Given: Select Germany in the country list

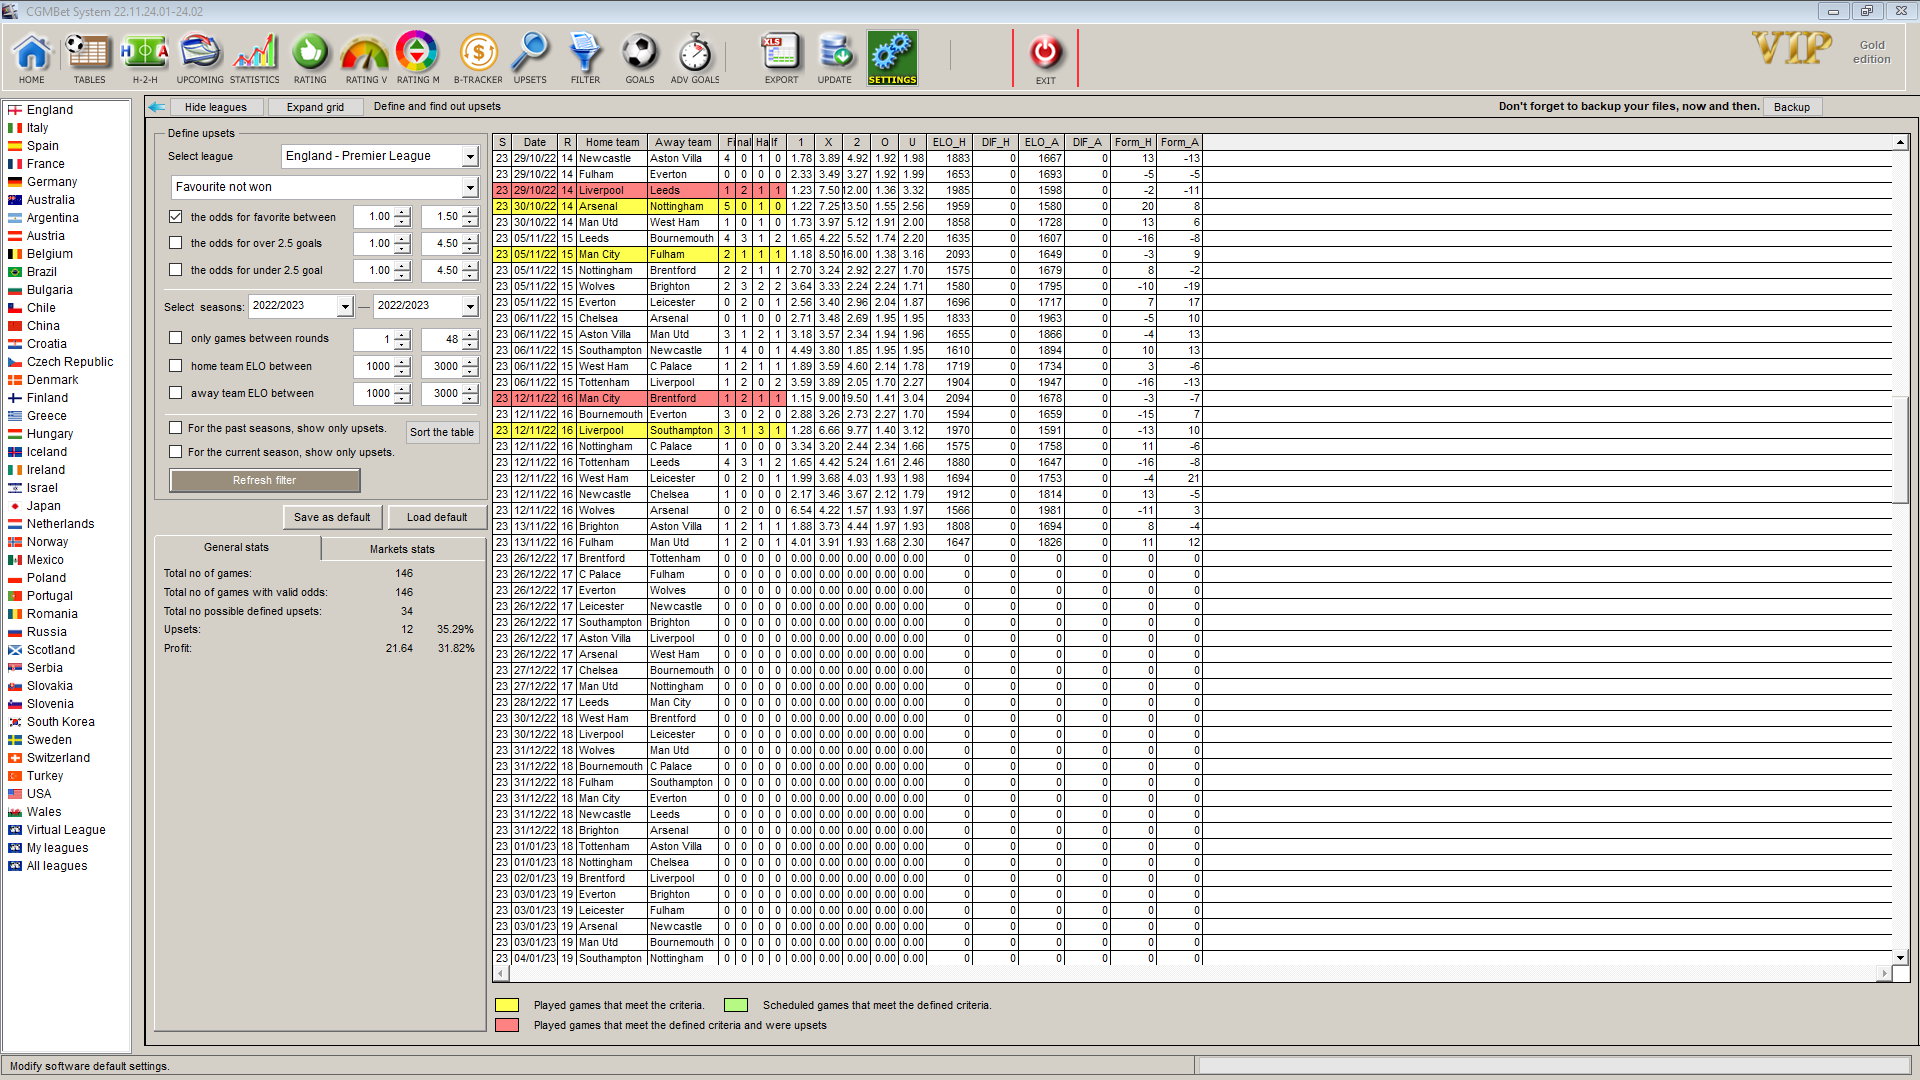Looking at the screenshot, I should pos(52,182).
